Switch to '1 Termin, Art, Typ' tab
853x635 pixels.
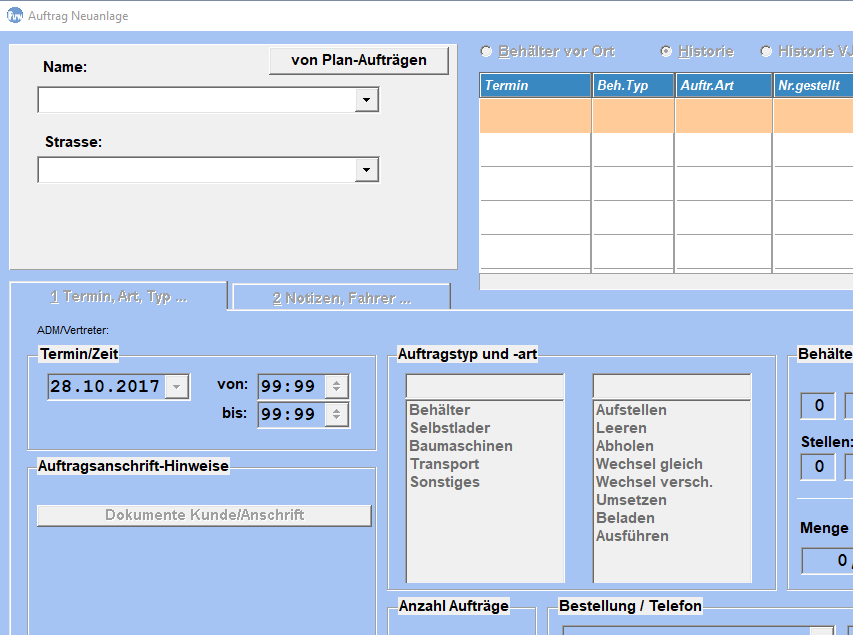point(119,297)
